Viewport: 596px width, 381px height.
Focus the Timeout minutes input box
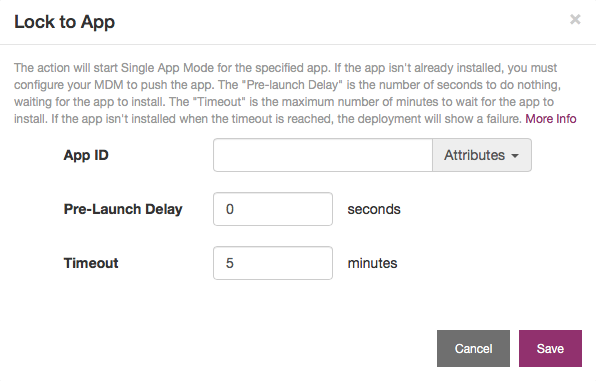point(273,263)
